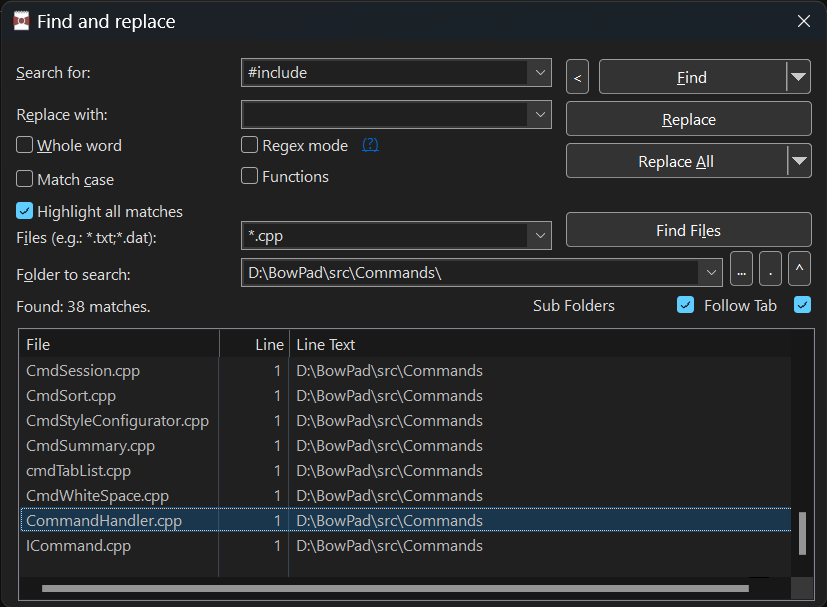This screenshot has height=607, width=827.
Task: Click the '.' current folder button
Action: [769, 270]
